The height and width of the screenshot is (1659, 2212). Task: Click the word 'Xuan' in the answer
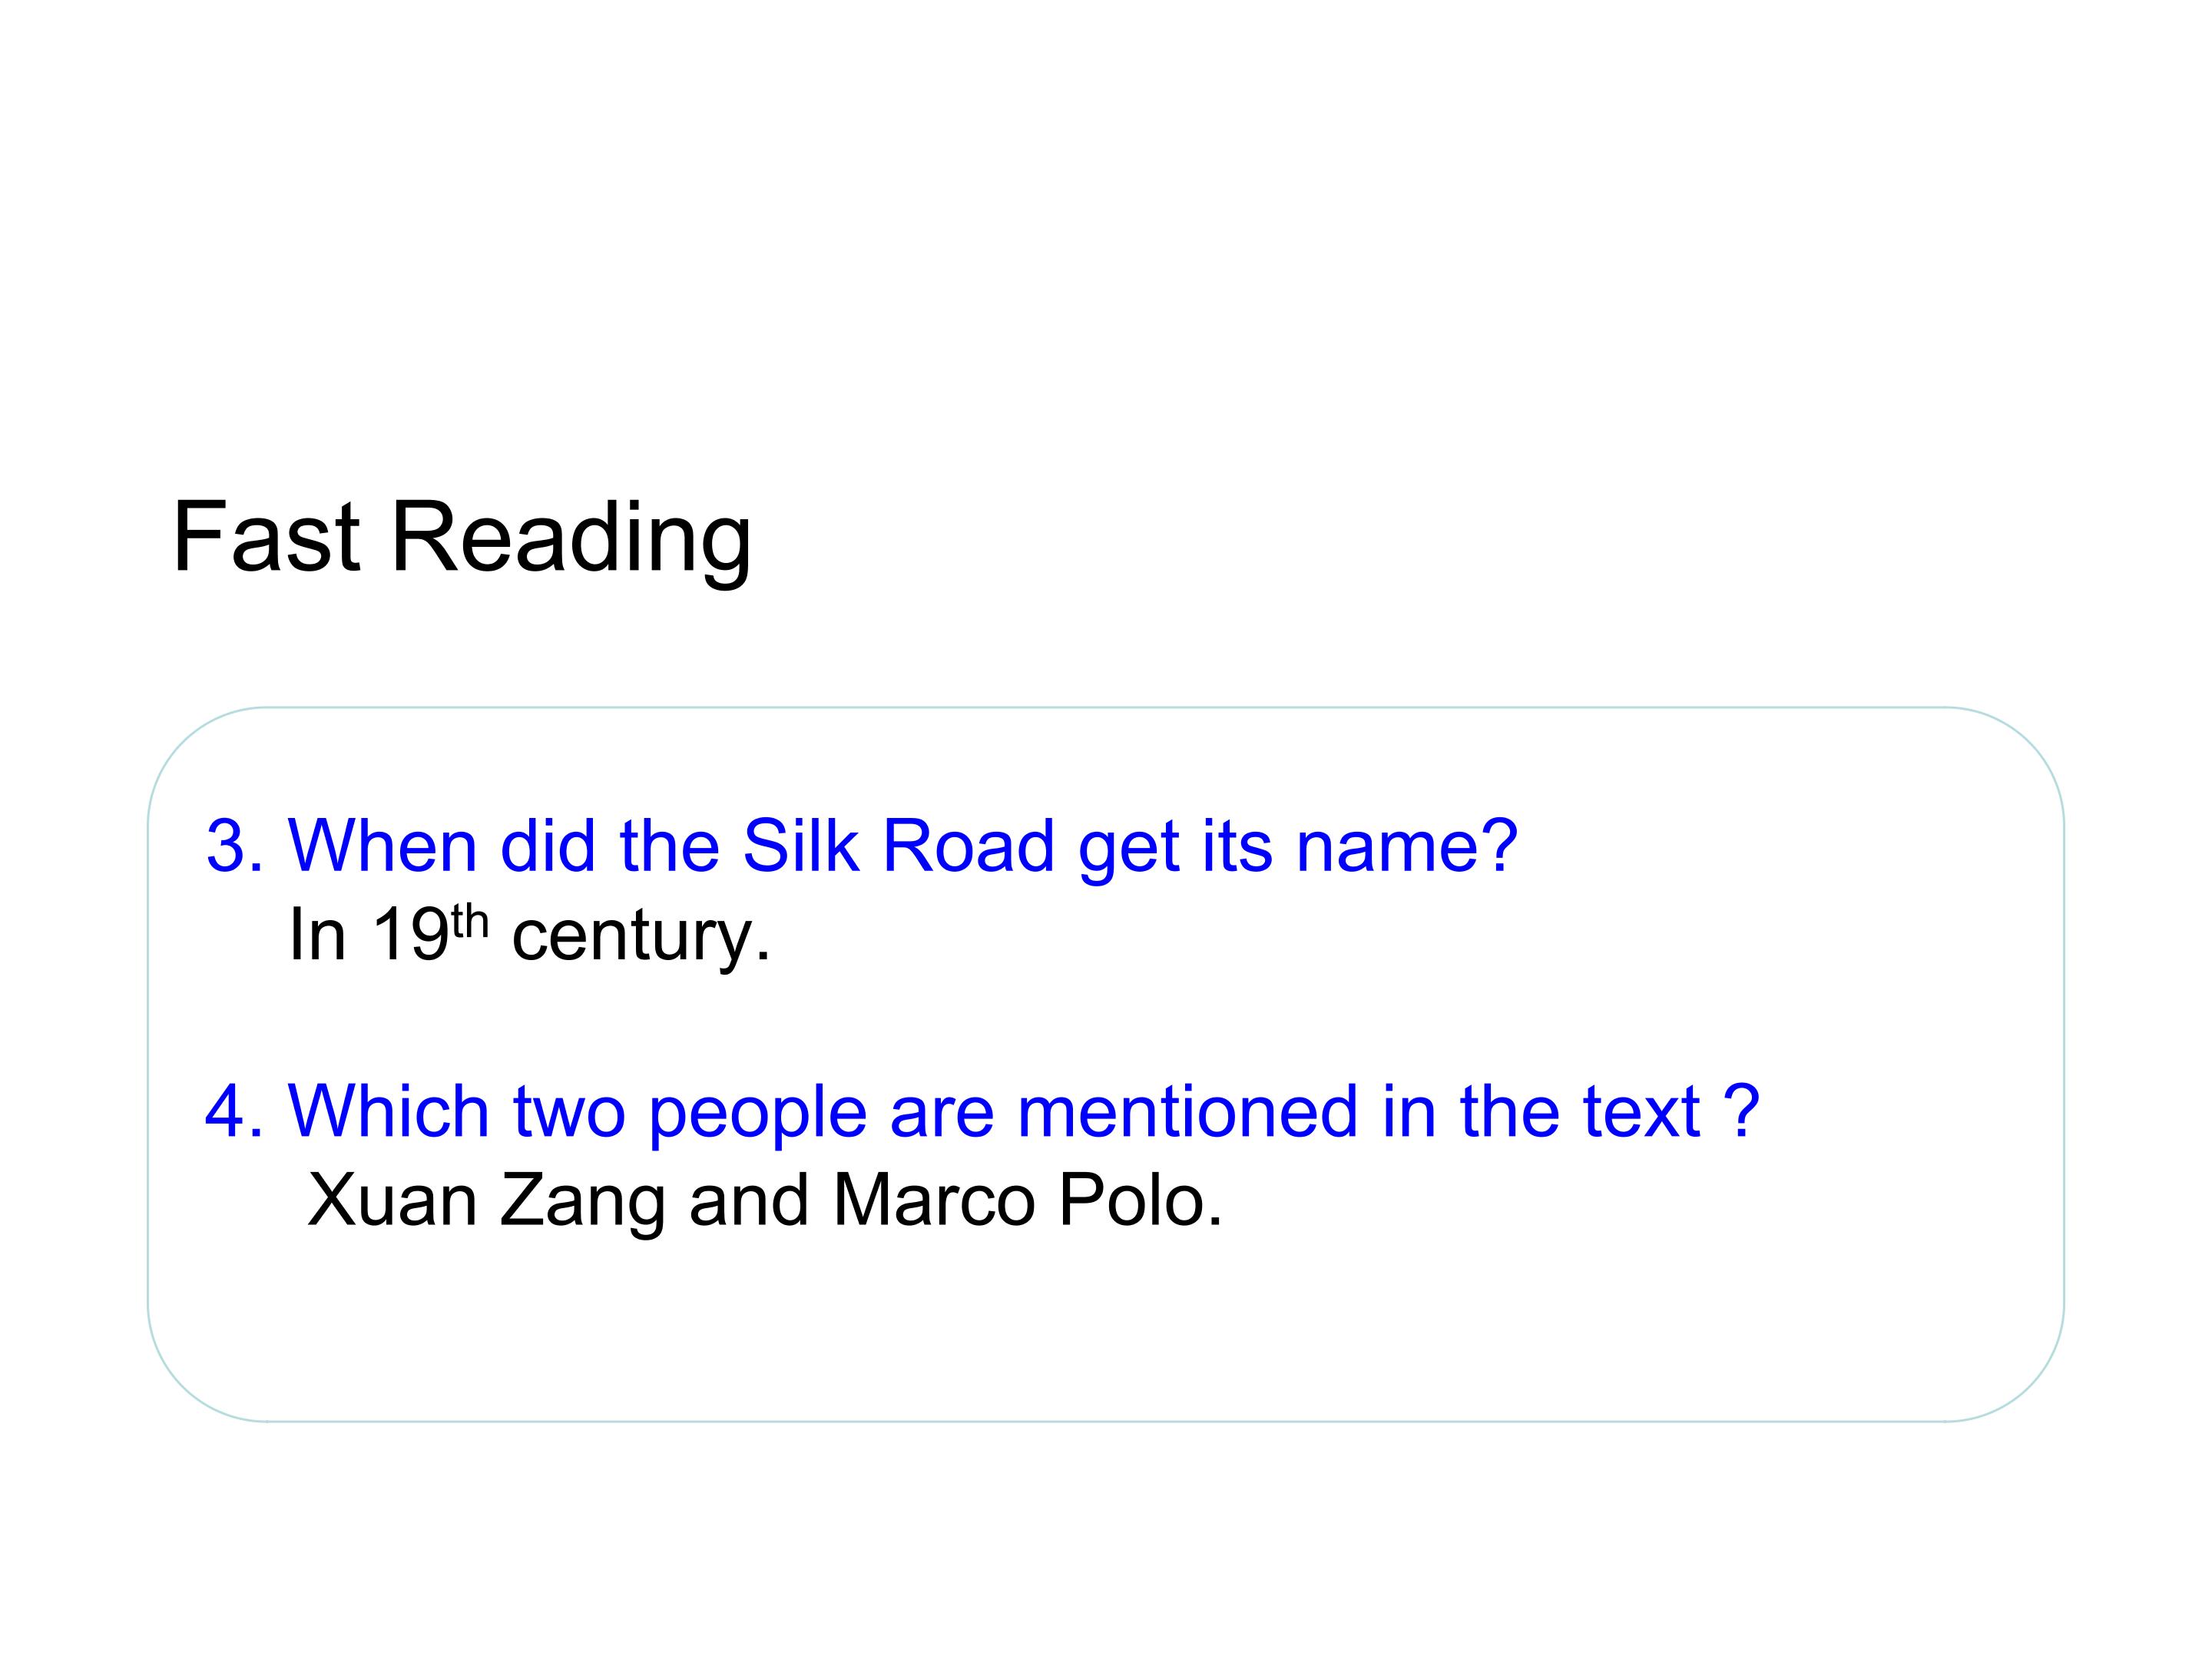[x=392, y=1200]
